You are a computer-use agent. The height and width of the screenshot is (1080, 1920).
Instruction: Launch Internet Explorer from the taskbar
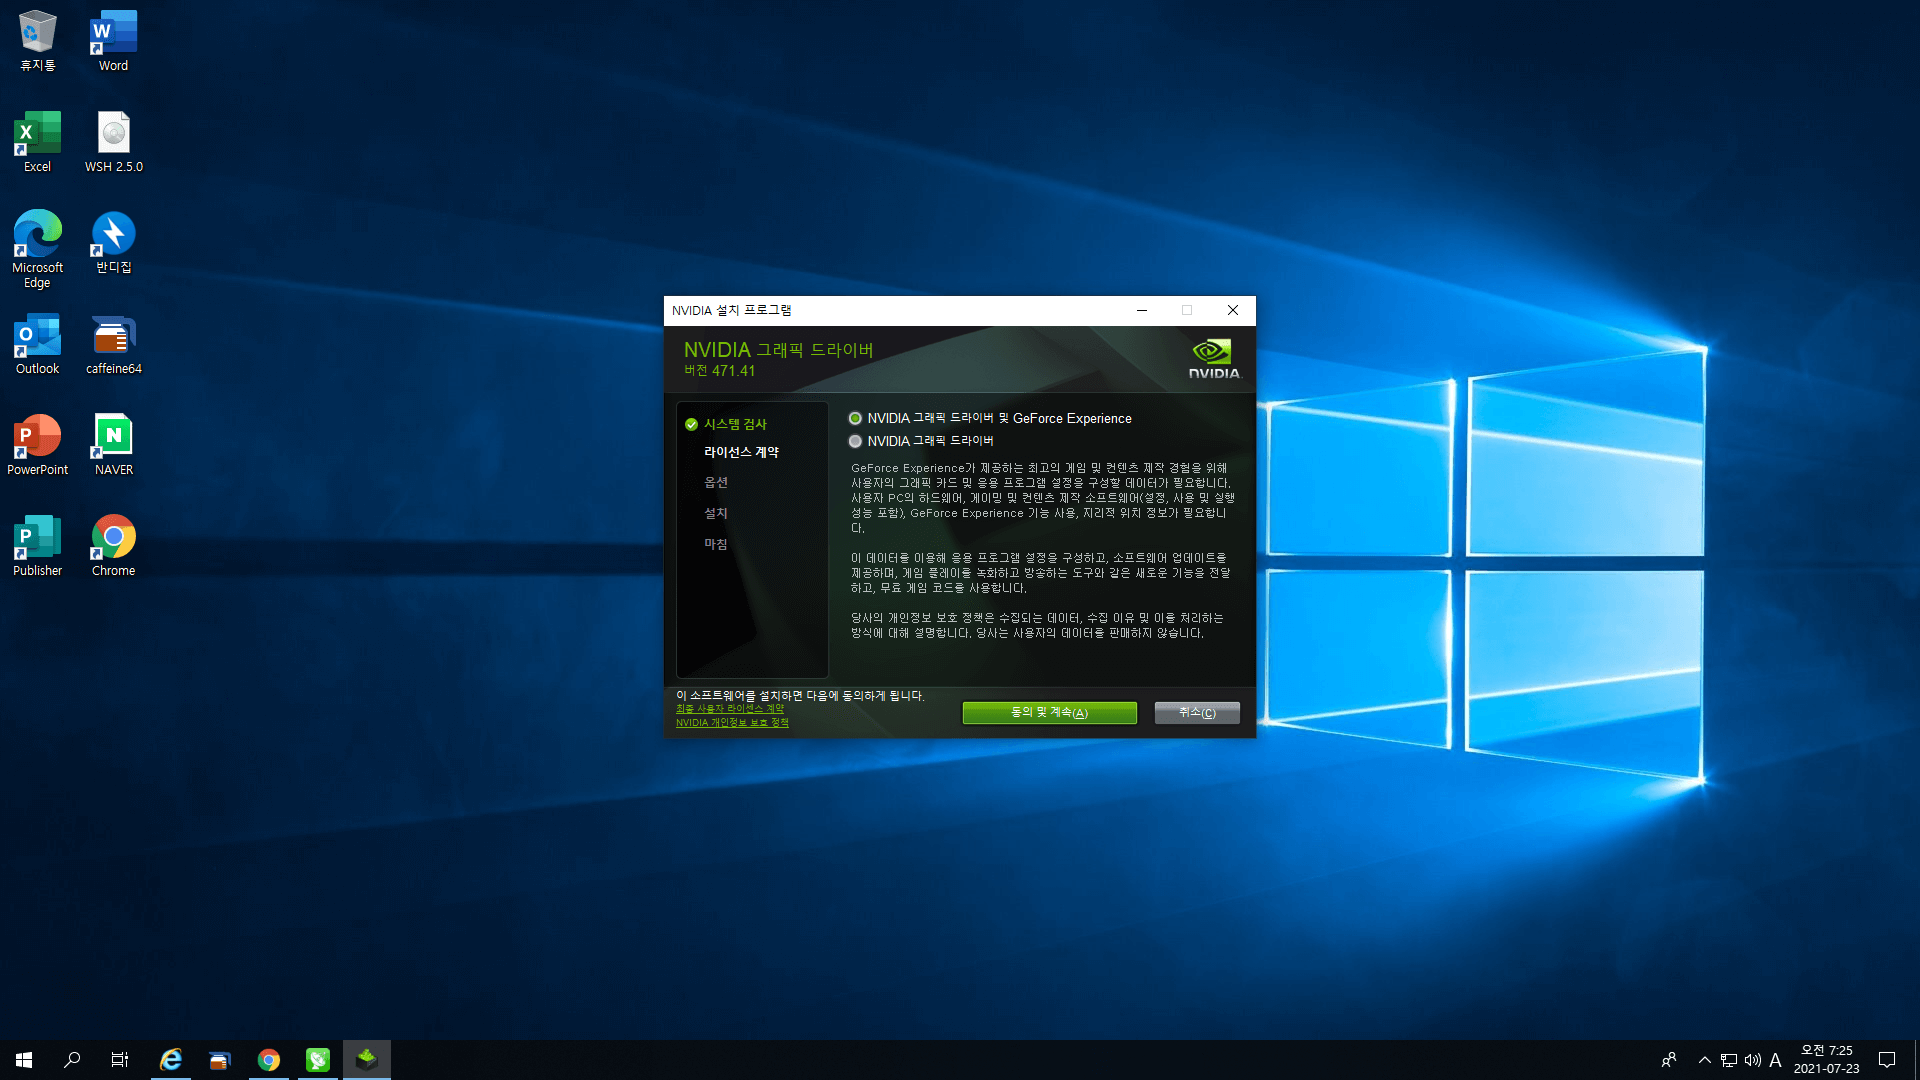click(x=171, y=1060)
